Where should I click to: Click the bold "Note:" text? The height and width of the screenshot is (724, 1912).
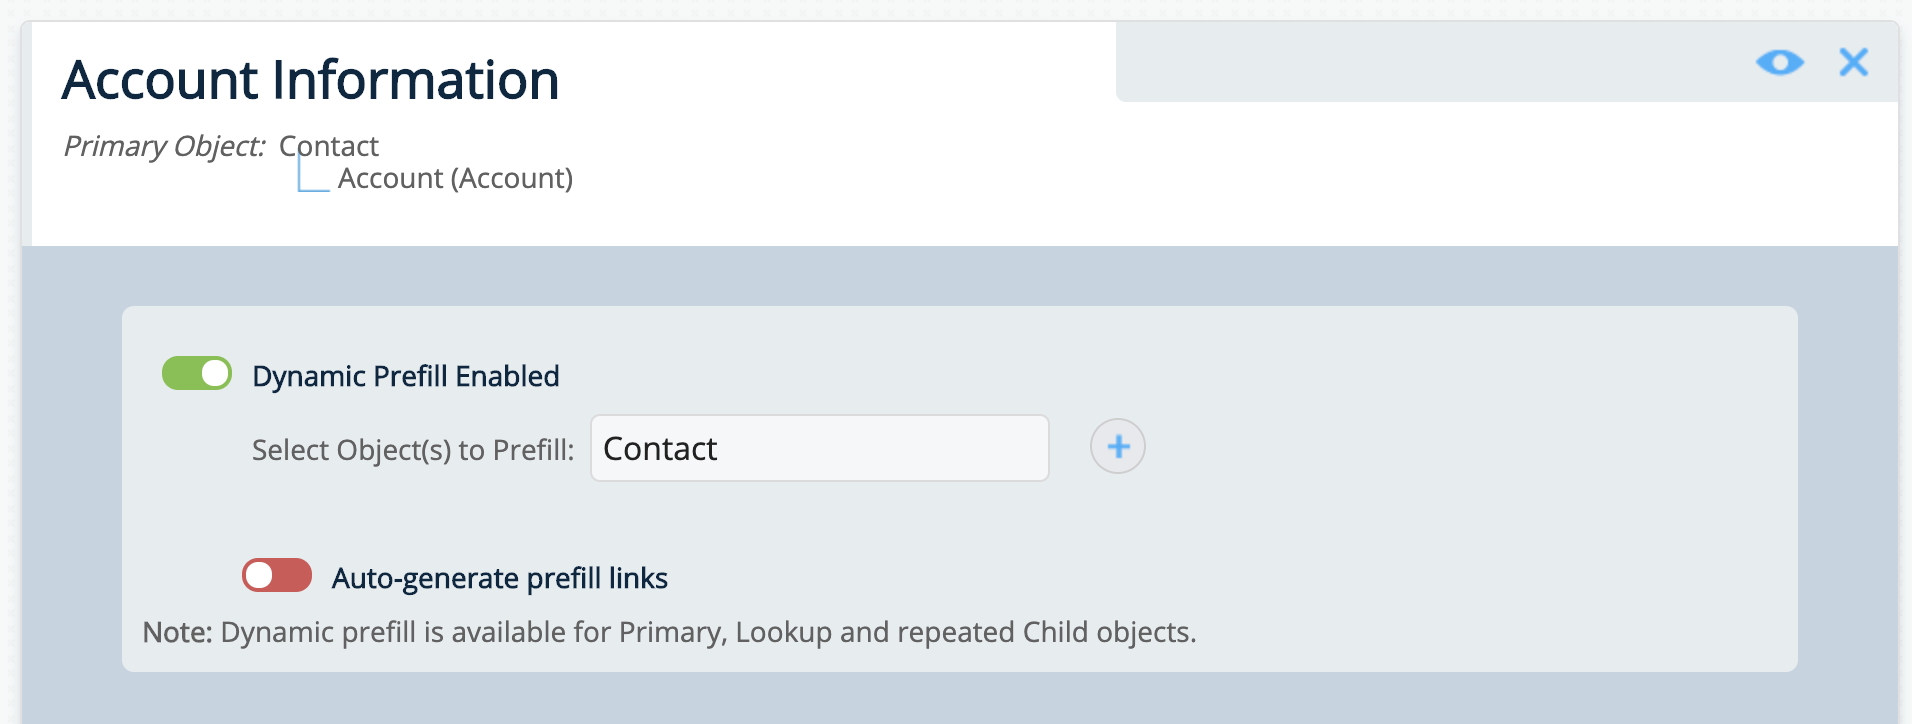[x=177, y=632]
